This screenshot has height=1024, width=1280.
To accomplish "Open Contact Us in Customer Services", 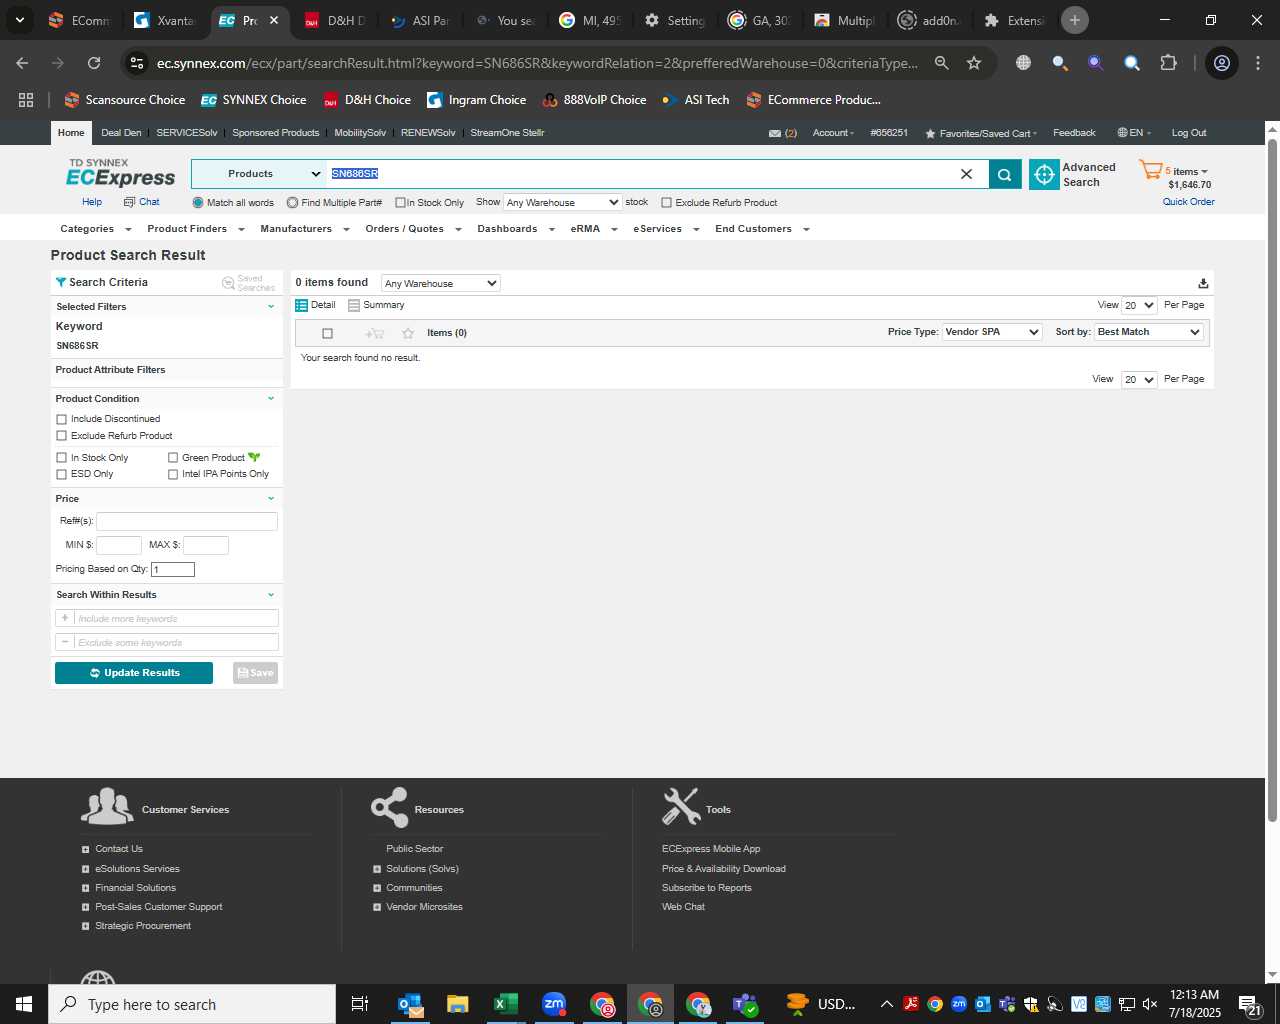I will (119, 849).
